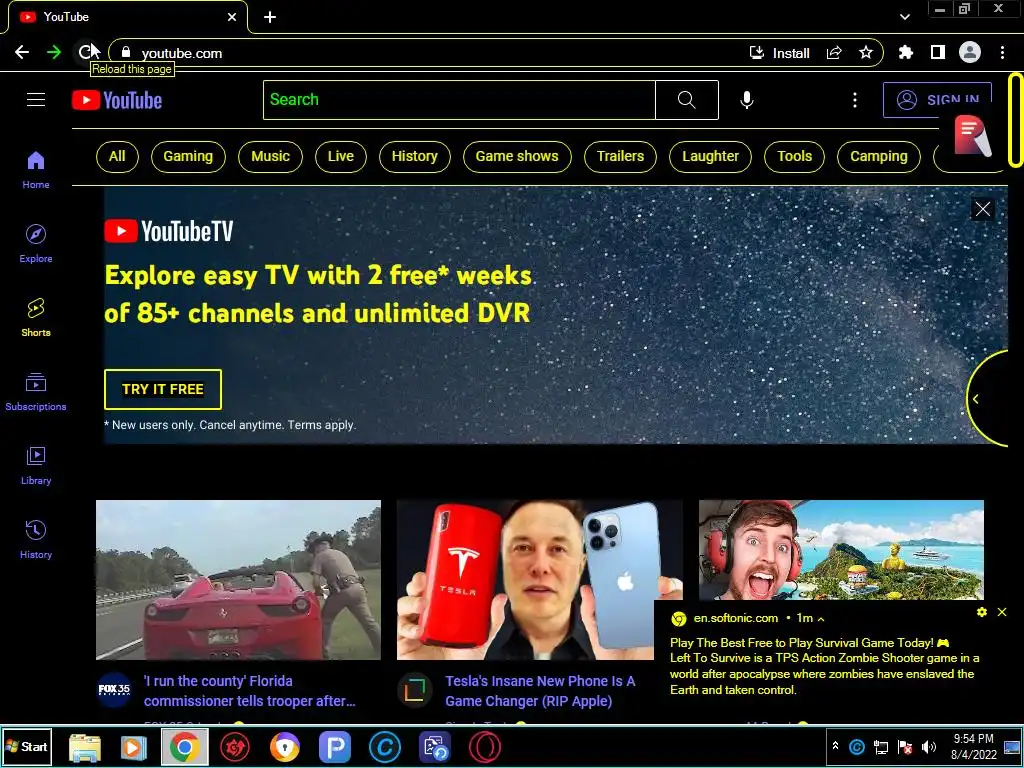Go forward with green forward arrow

click(54, 52)
